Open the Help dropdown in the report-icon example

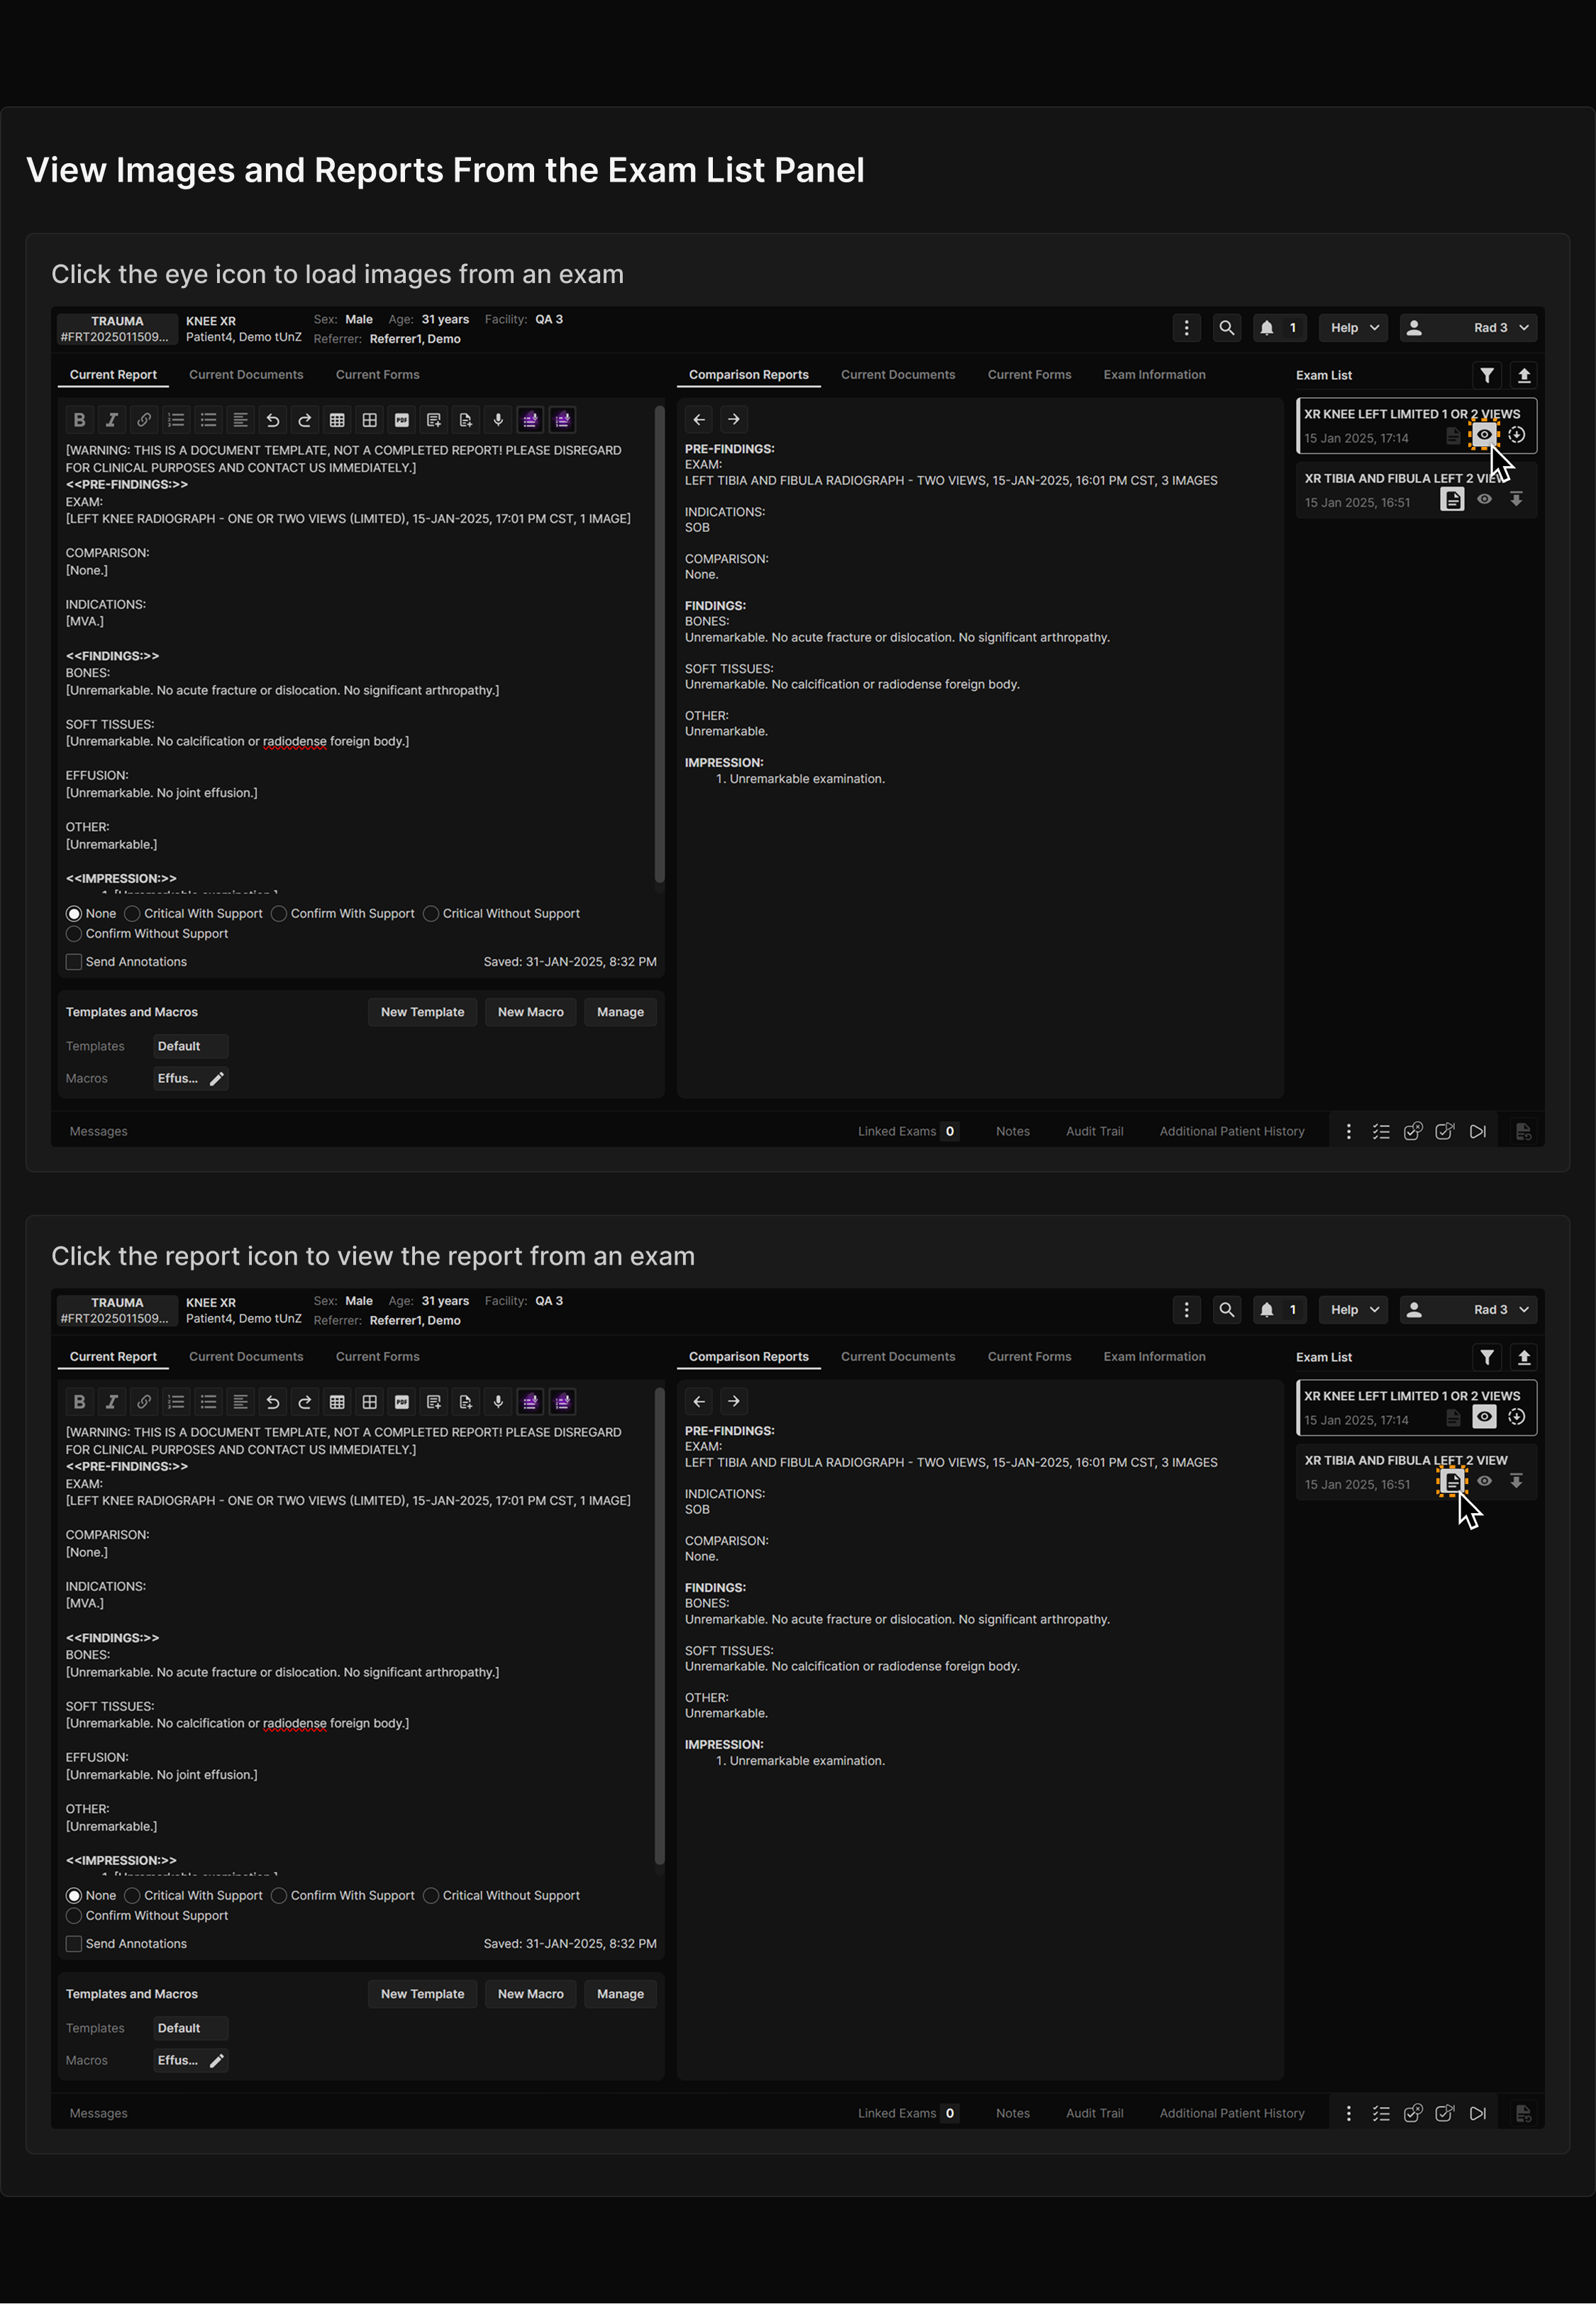(1354, 1310)
